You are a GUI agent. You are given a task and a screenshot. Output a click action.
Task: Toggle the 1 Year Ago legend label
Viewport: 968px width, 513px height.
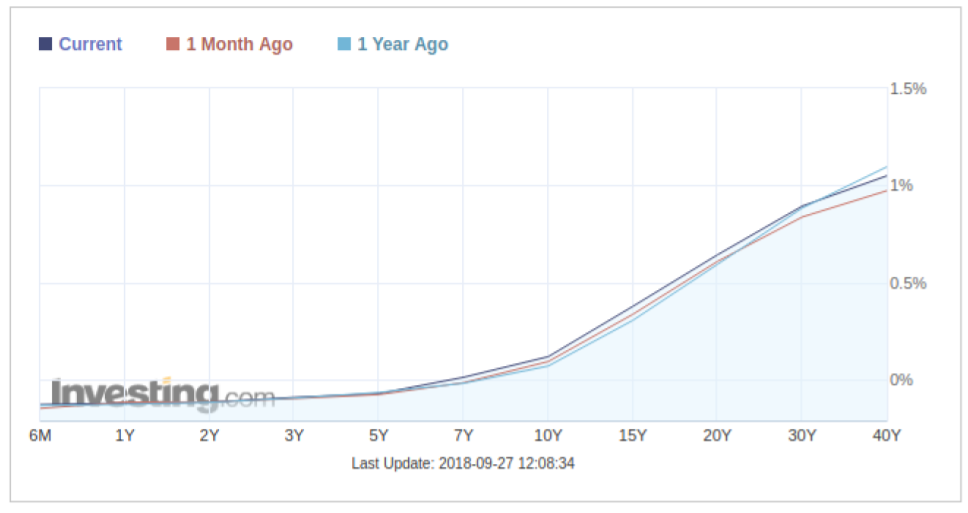402,44
